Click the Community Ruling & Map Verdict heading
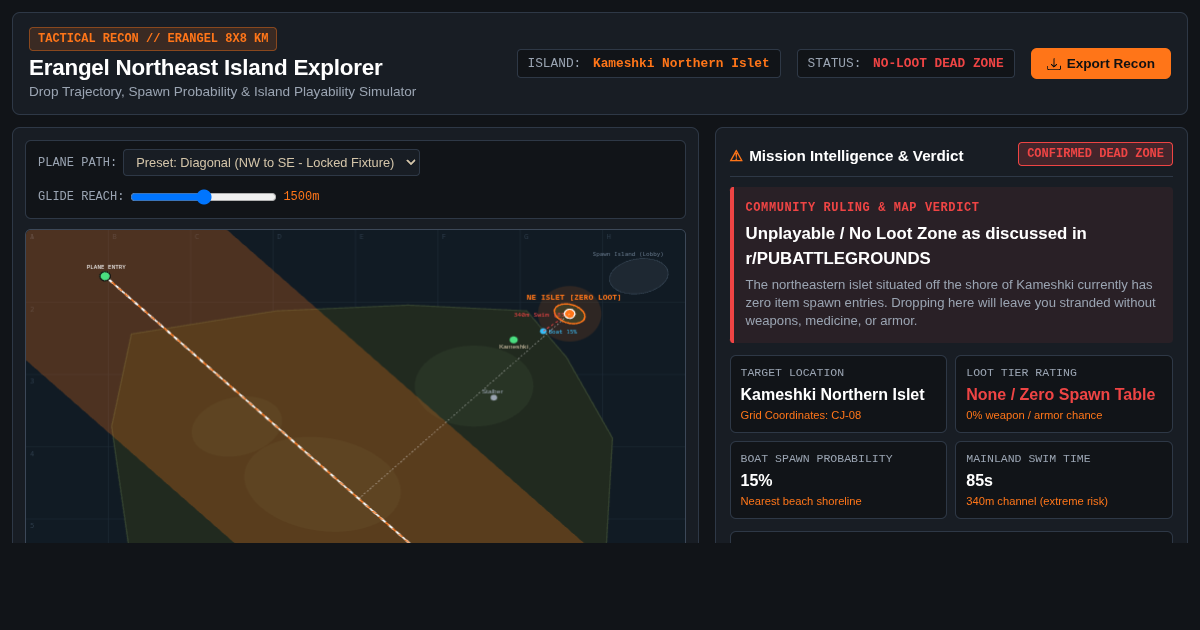This screenshot has width=1200, height=630. [x=862, y=208]
